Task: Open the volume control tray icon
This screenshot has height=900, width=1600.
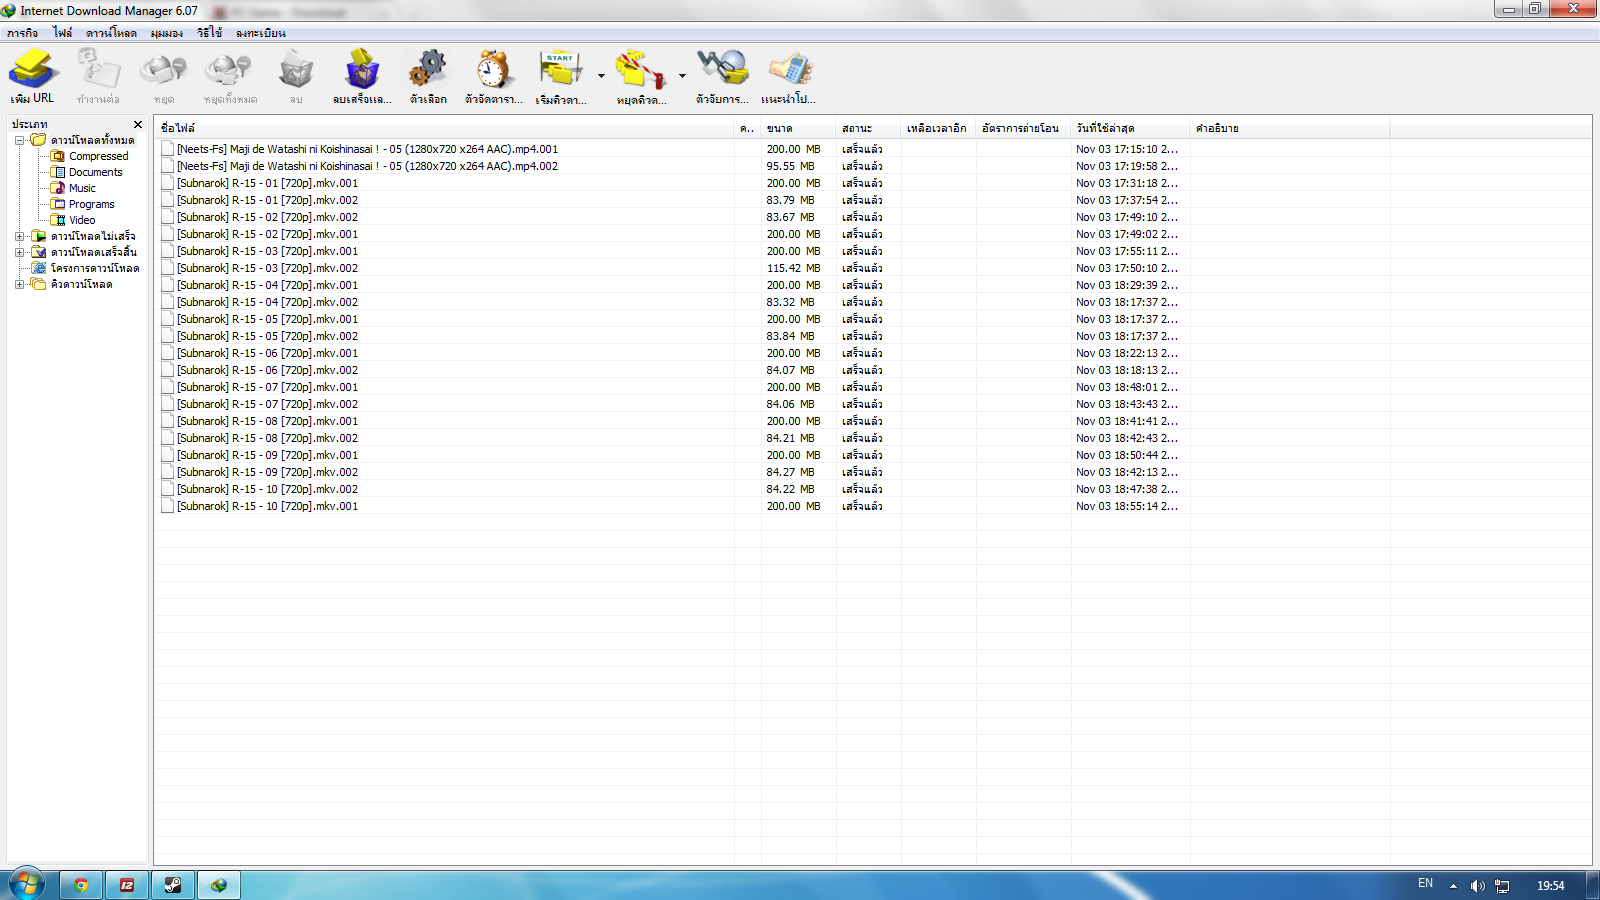Action: pyautogui.click(x=1477, y=886)
